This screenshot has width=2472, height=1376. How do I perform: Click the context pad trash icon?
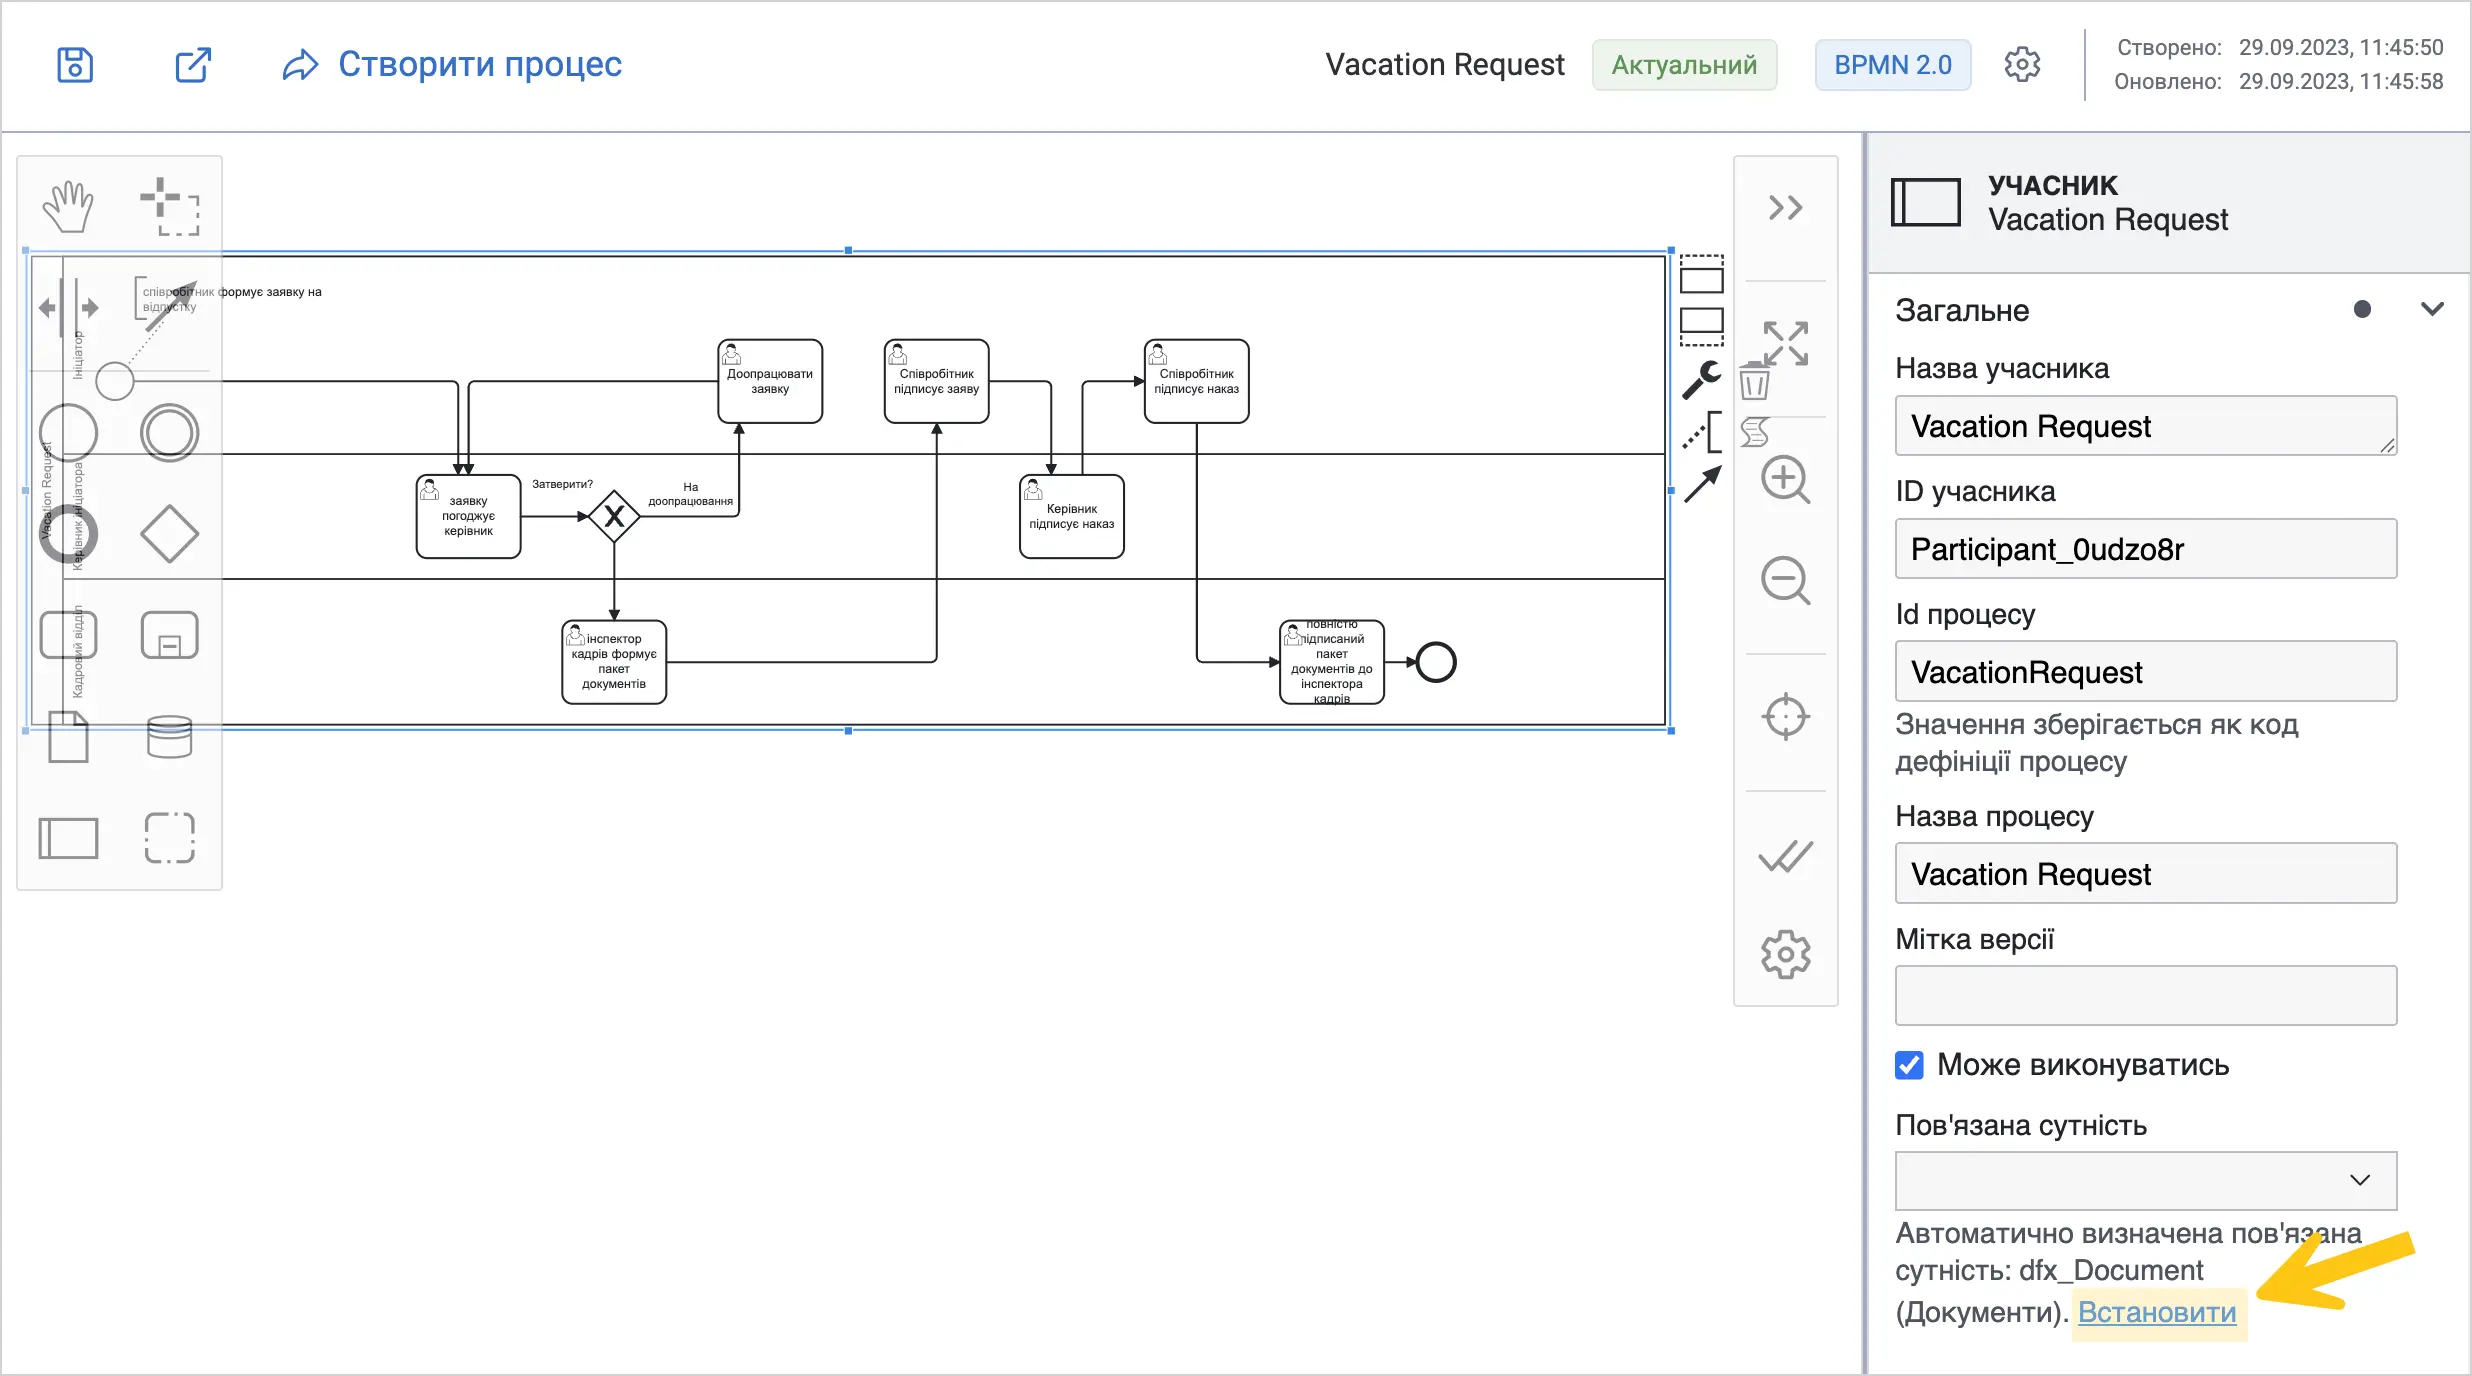pos(1754,381)
